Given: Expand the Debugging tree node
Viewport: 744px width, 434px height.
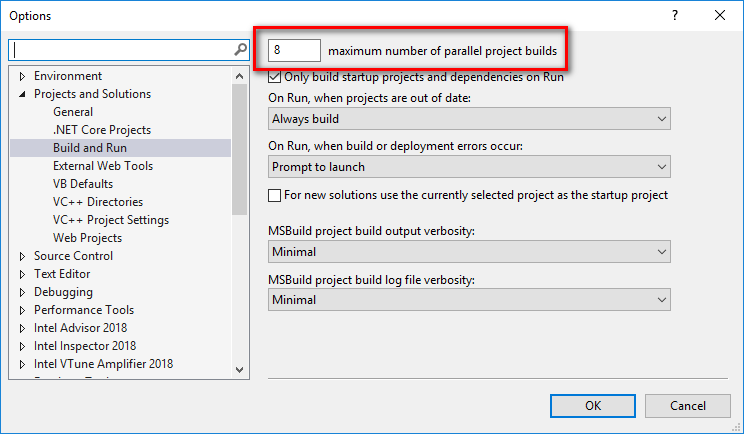Looking at the screenshot, I should click(x=22, y=292).
